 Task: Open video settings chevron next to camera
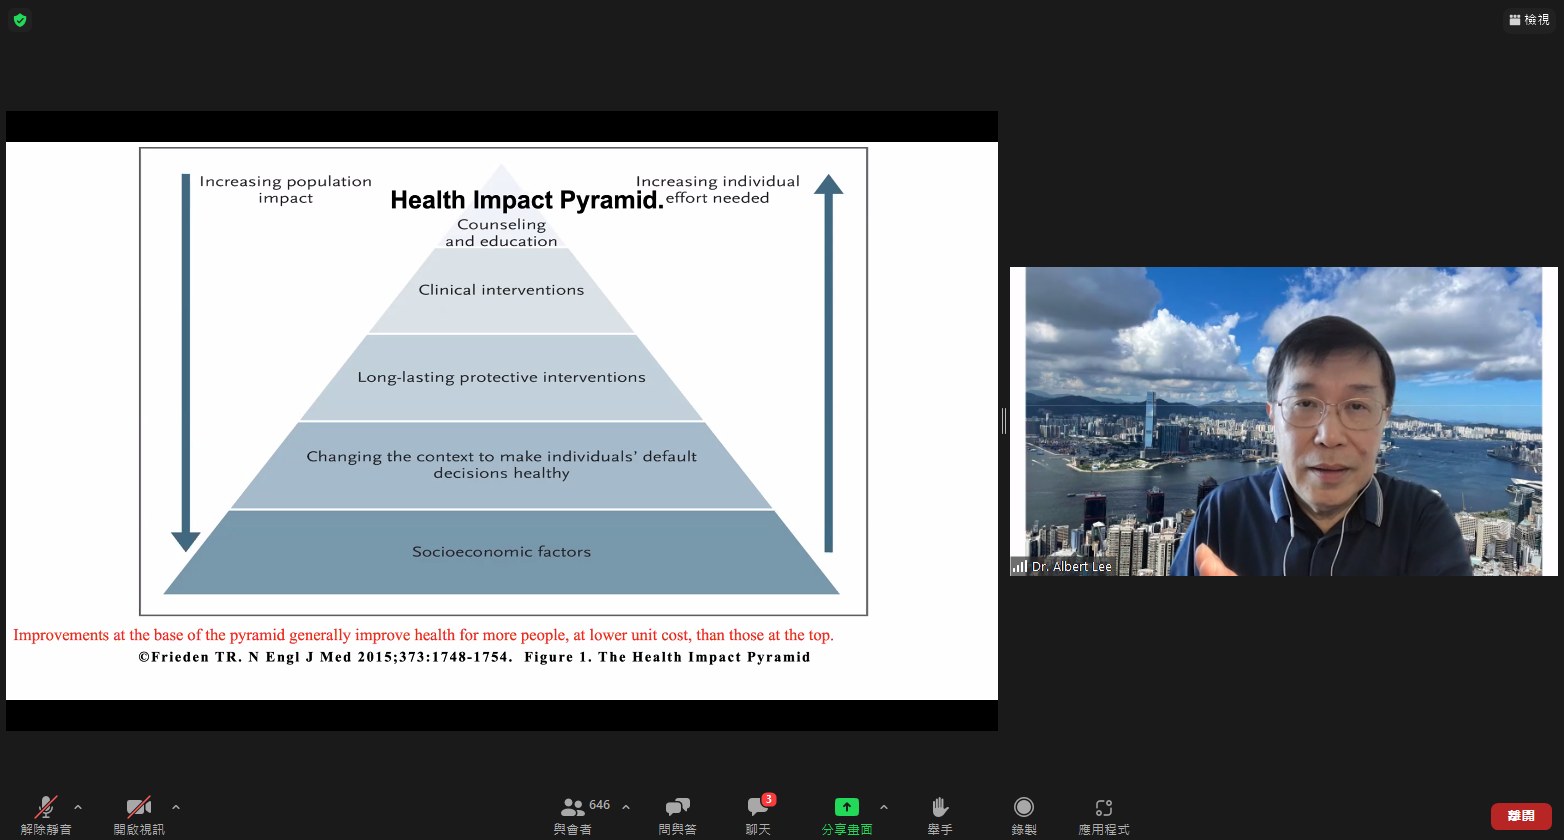(176, 807)
